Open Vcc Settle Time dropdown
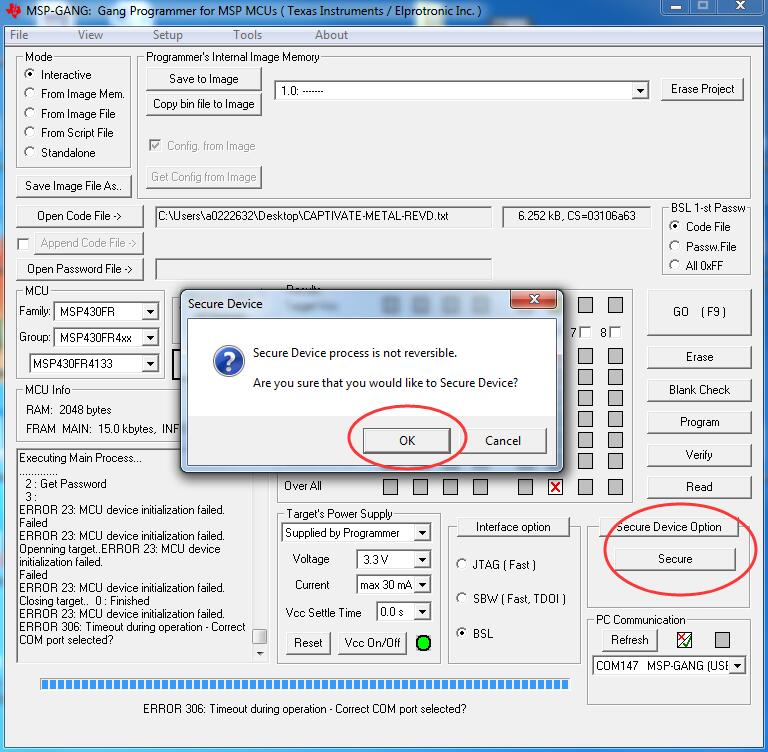 coord(422,611)
